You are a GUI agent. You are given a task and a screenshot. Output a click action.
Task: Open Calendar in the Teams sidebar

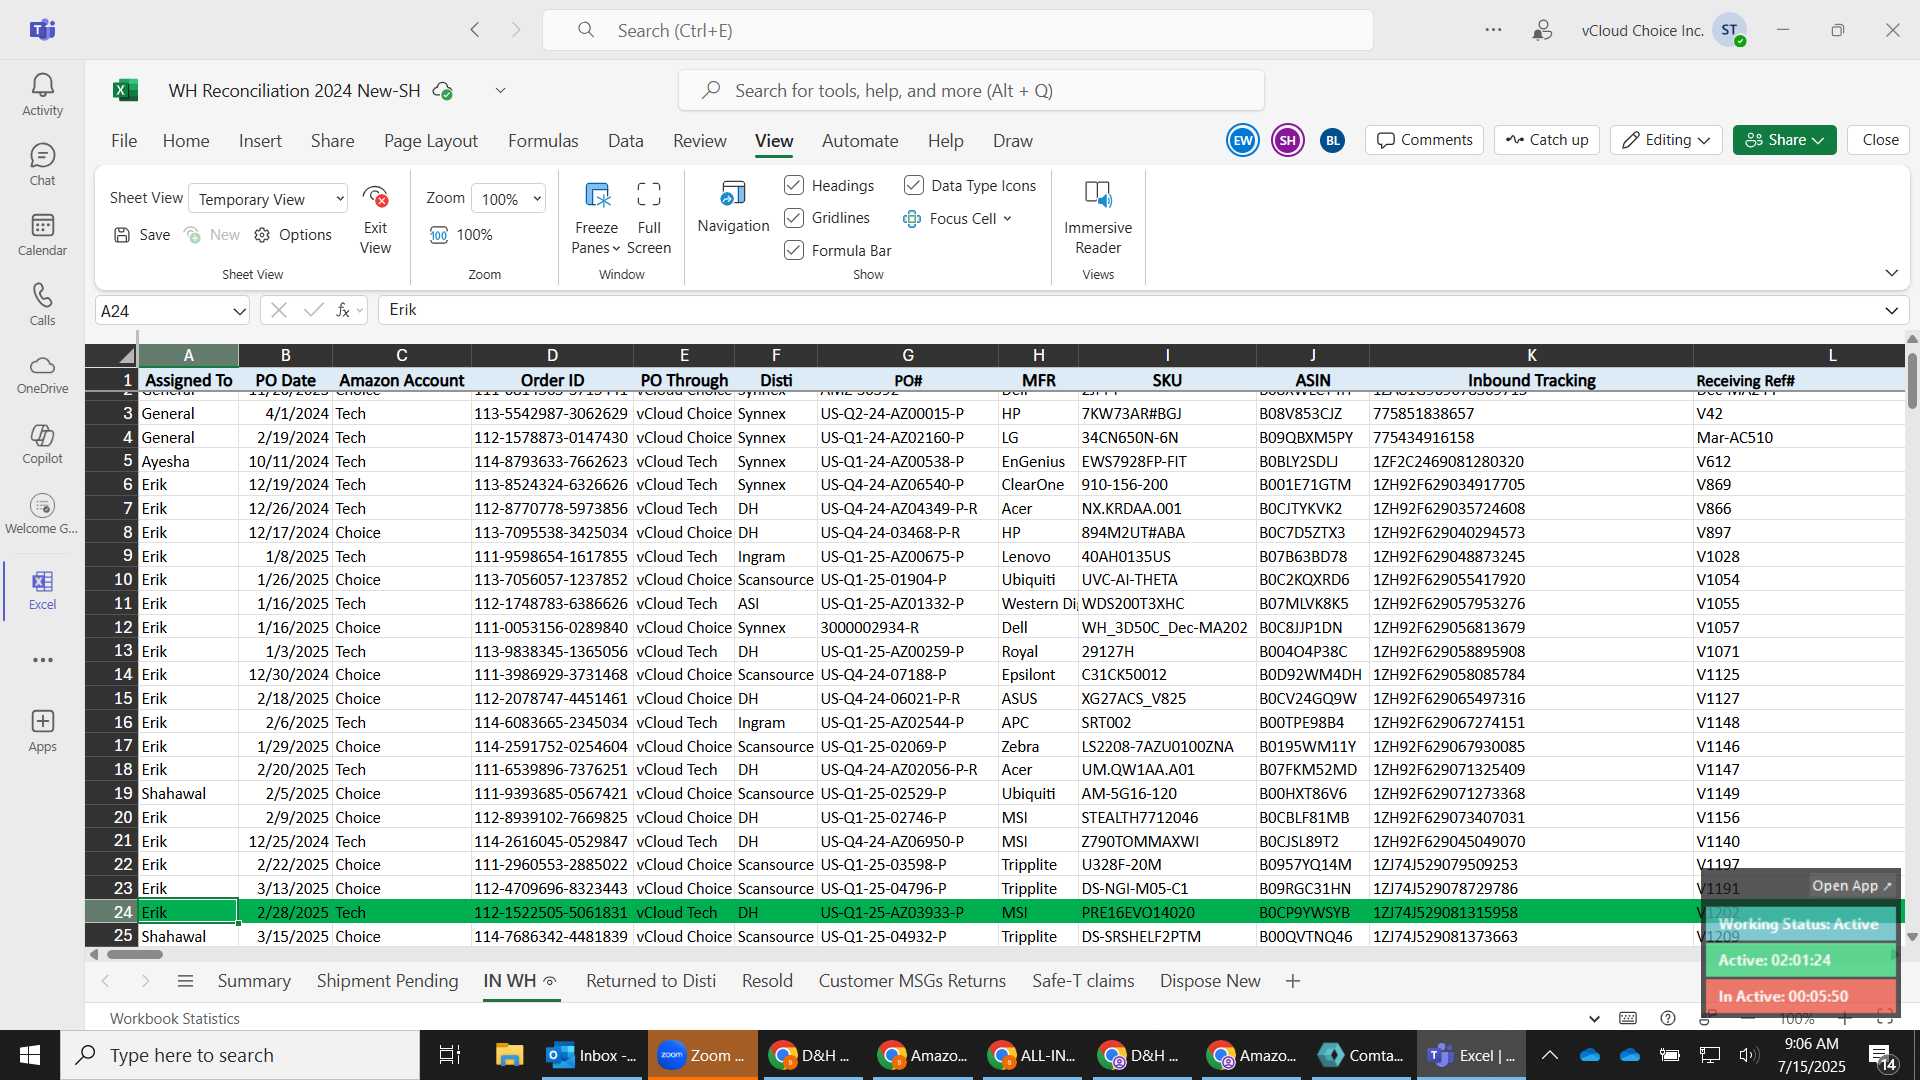click(x=42, y=235)
